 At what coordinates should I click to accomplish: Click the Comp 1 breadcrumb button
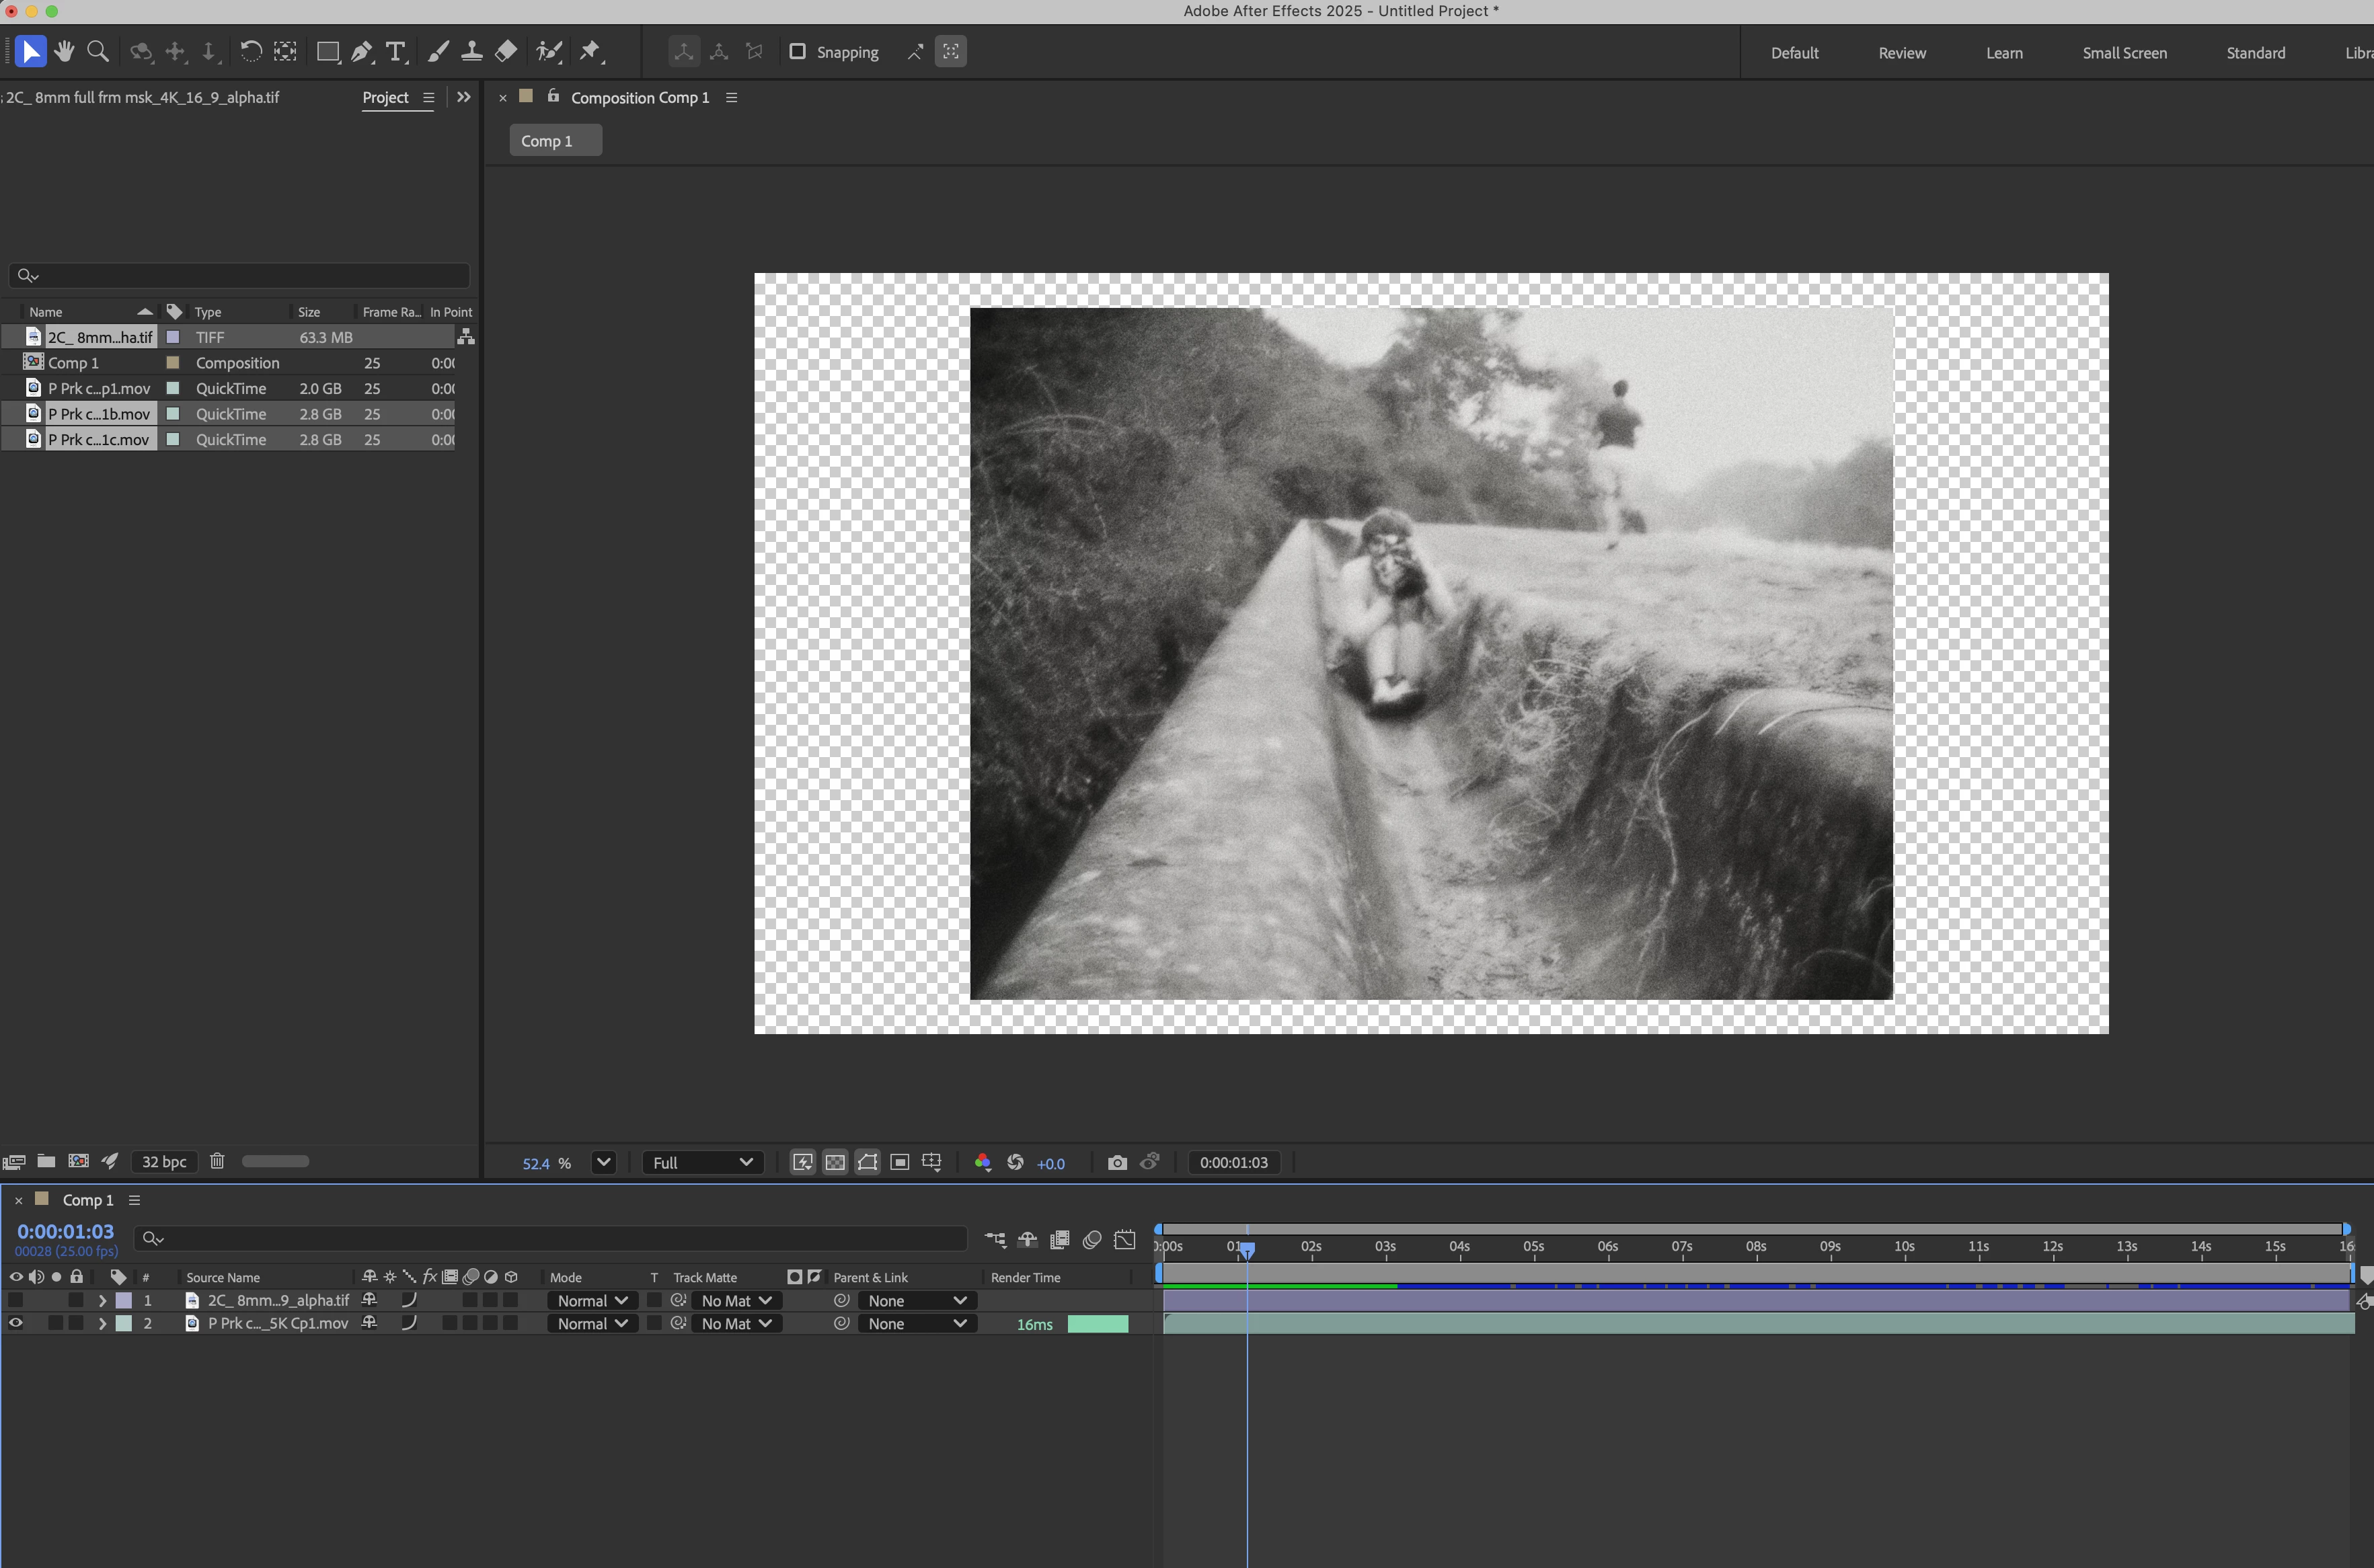[x=555, y=141]
